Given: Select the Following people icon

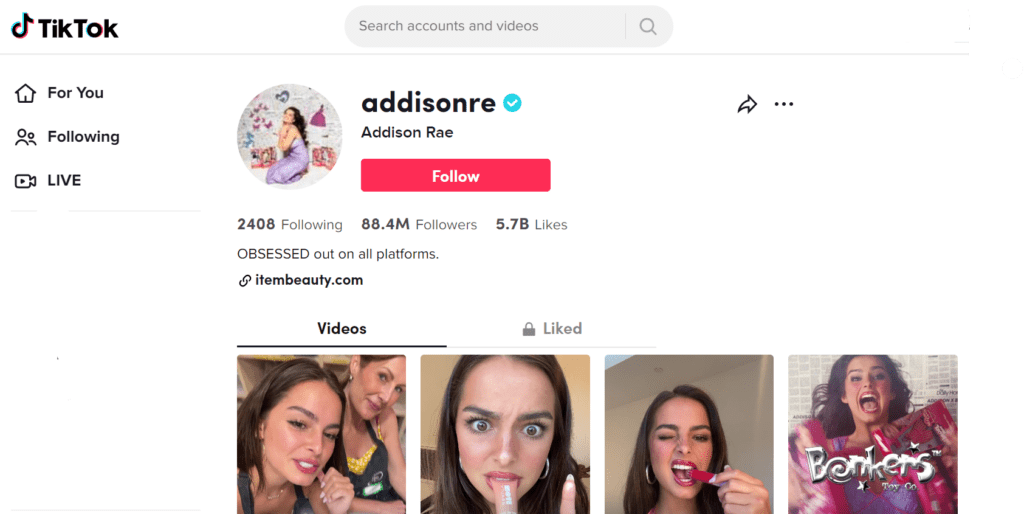Looking at the screenshot, I should click(x=25, y=137).
